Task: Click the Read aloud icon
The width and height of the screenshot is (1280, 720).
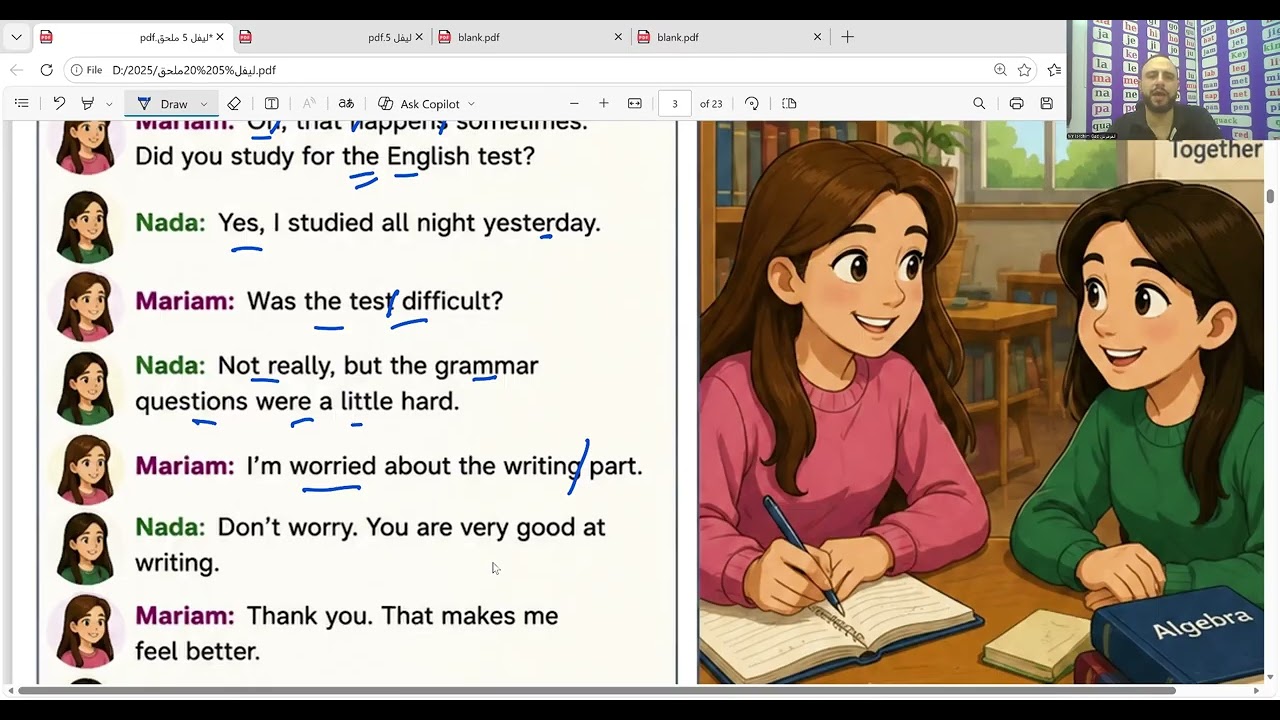Action: pyautogui.click(x=309, y=103)
